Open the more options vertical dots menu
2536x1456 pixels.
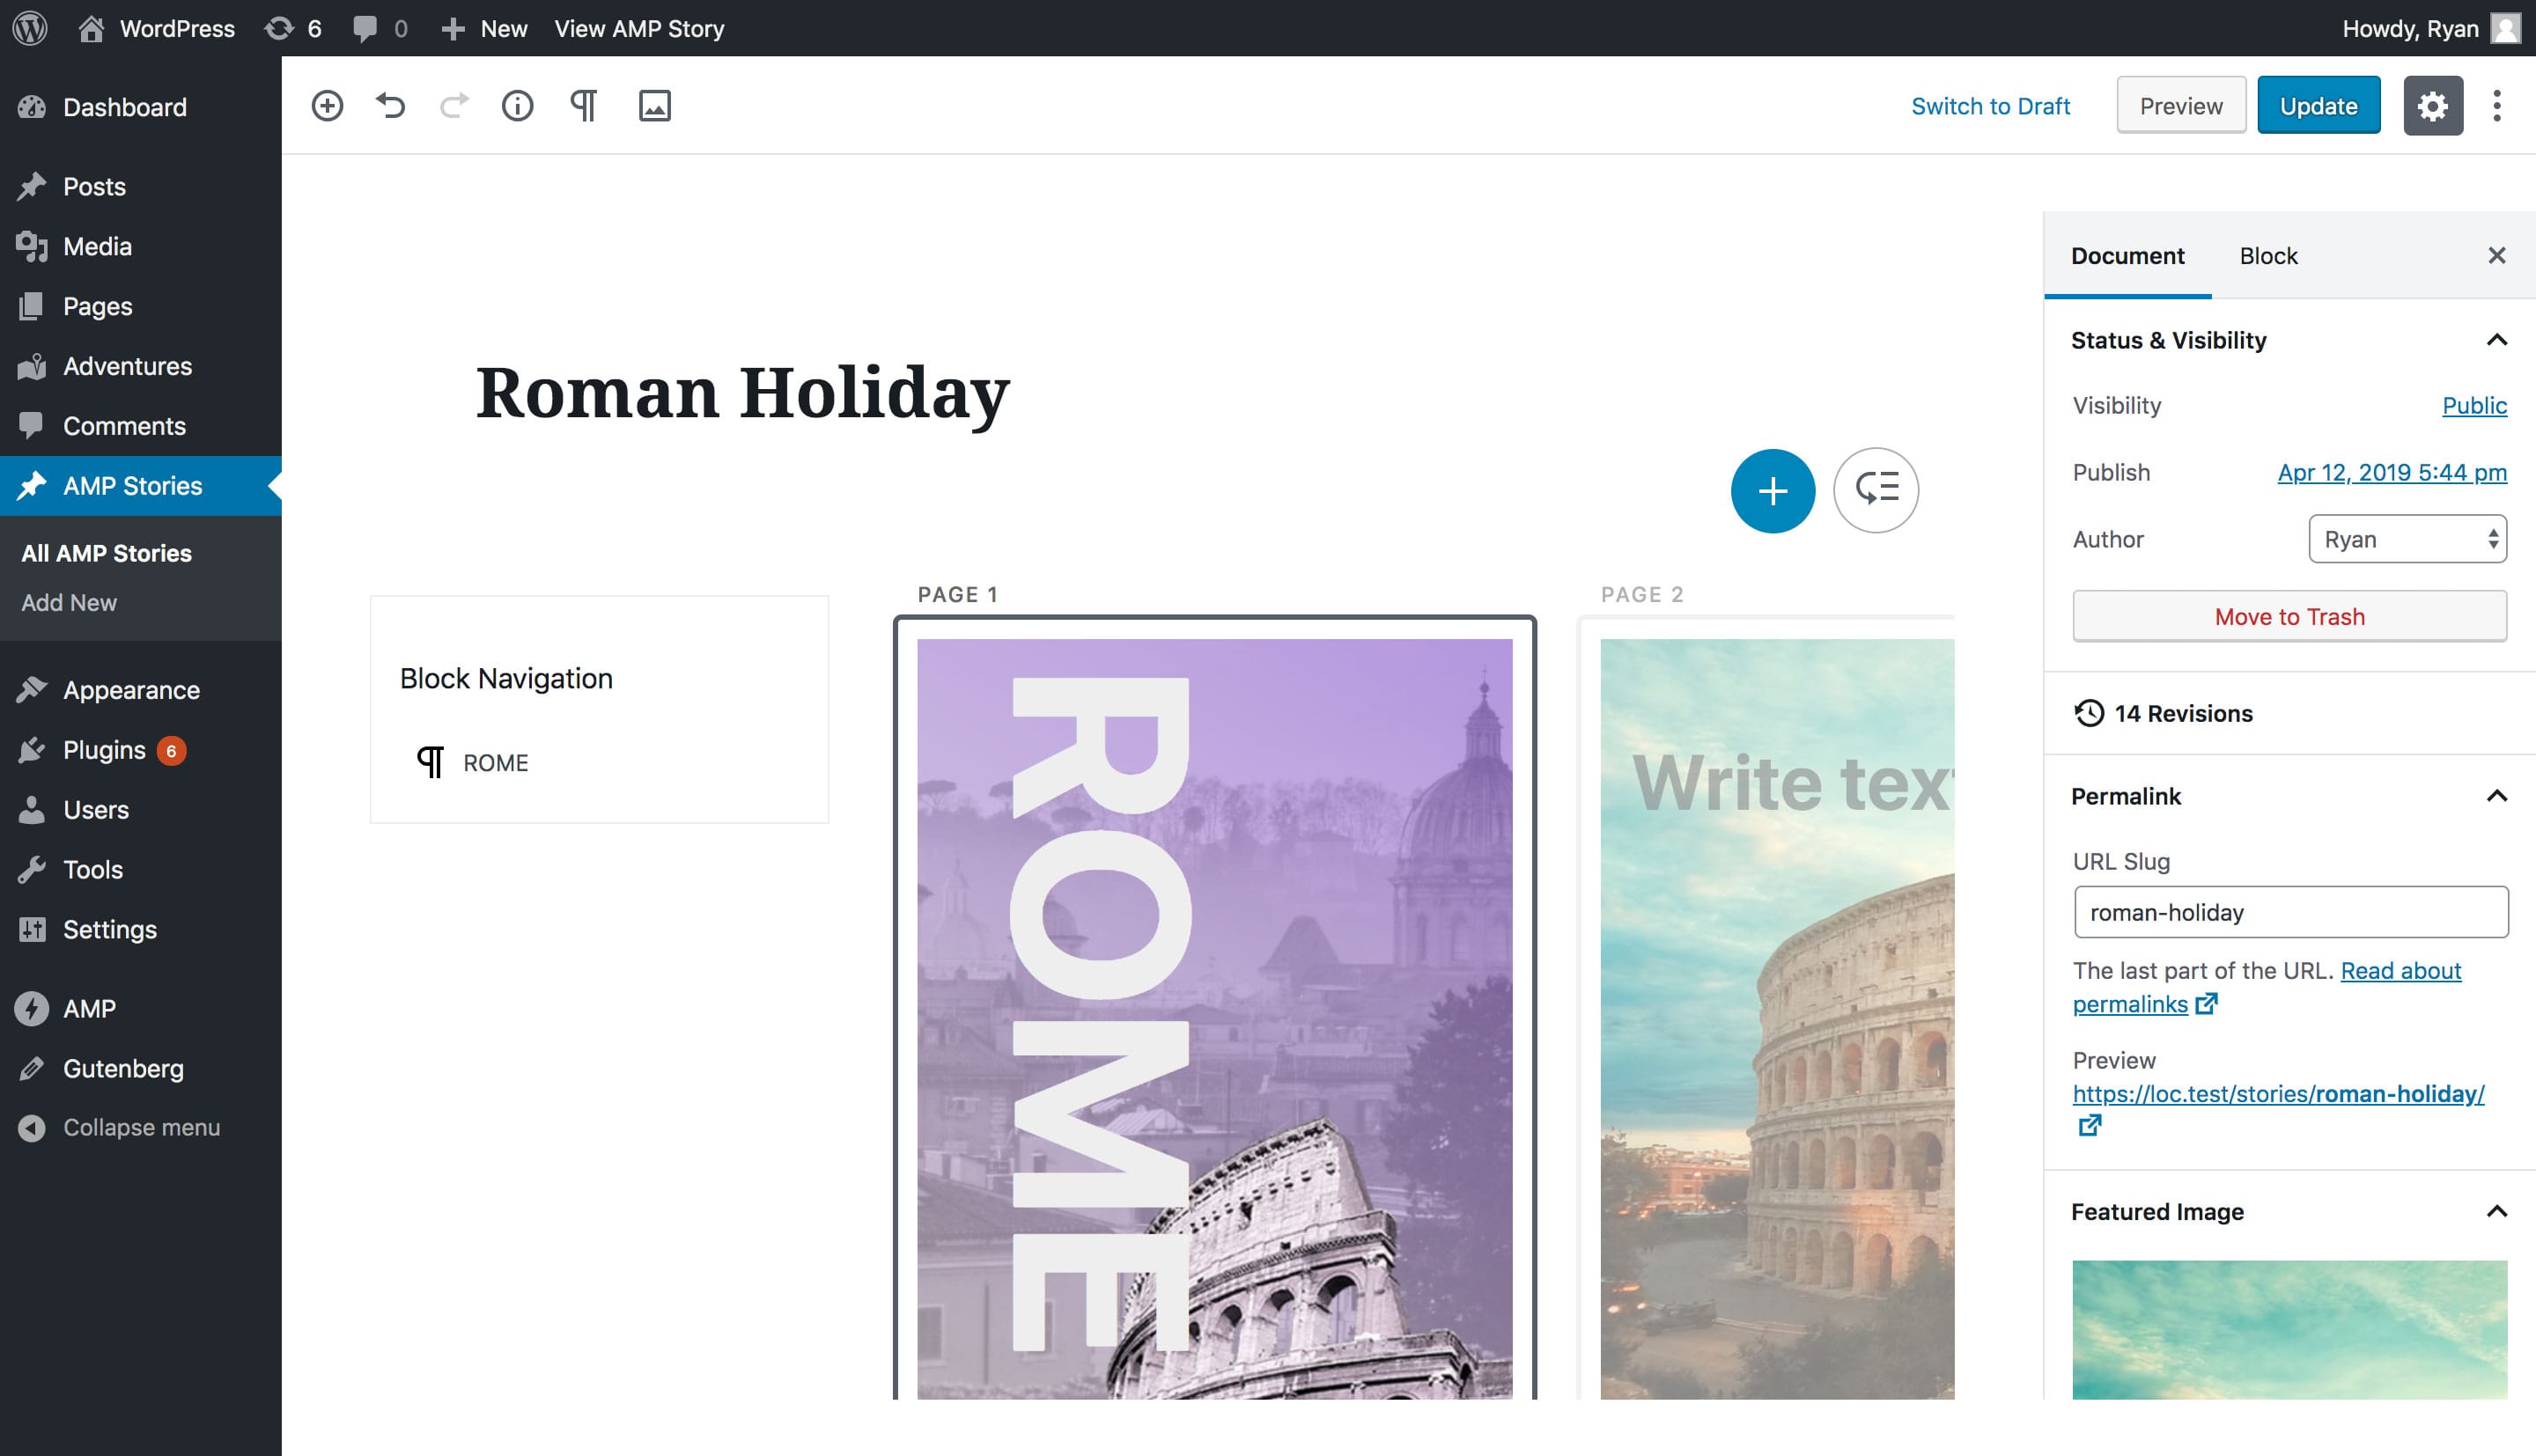tap(2496, 106)
